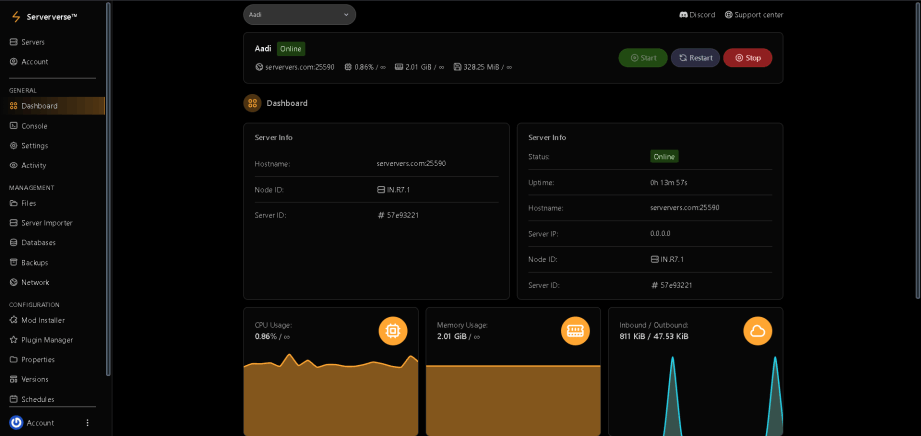Click the orange cloud network icon
The image size is (921, 436).
(x=758, y=331)
